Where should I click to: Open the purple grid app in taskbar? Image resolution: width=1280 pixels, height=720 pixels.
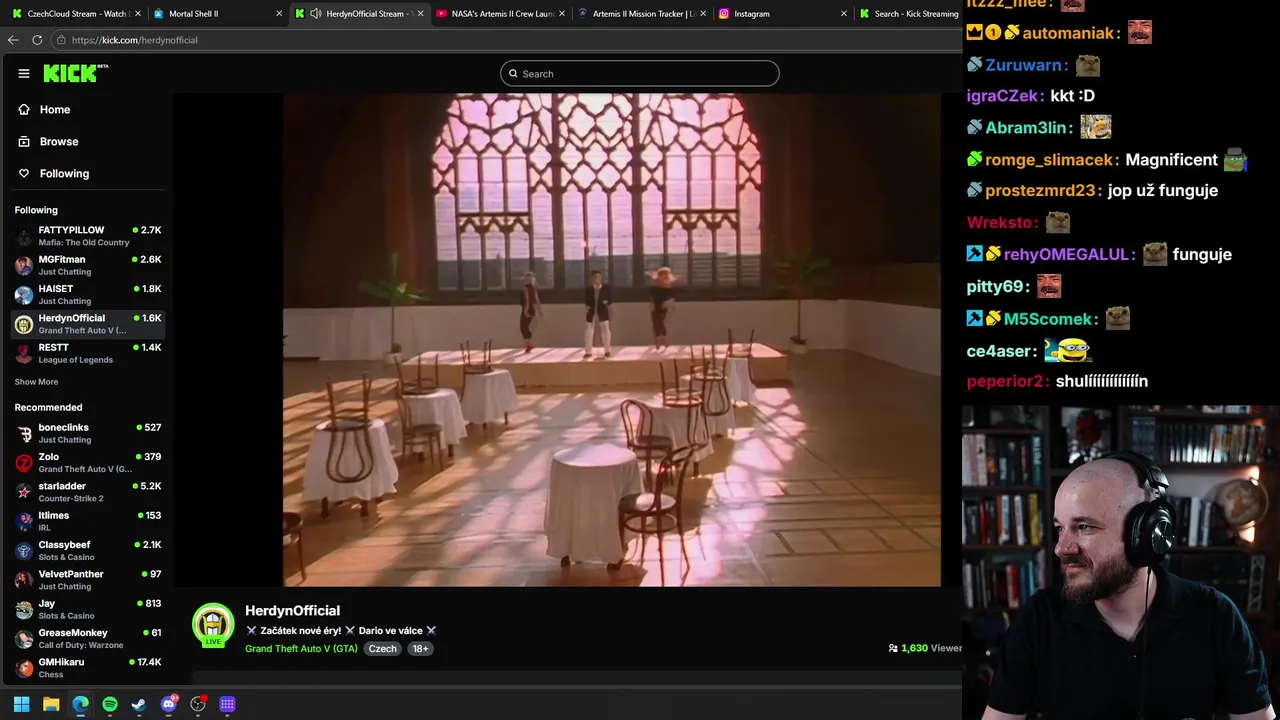point(227,704)
